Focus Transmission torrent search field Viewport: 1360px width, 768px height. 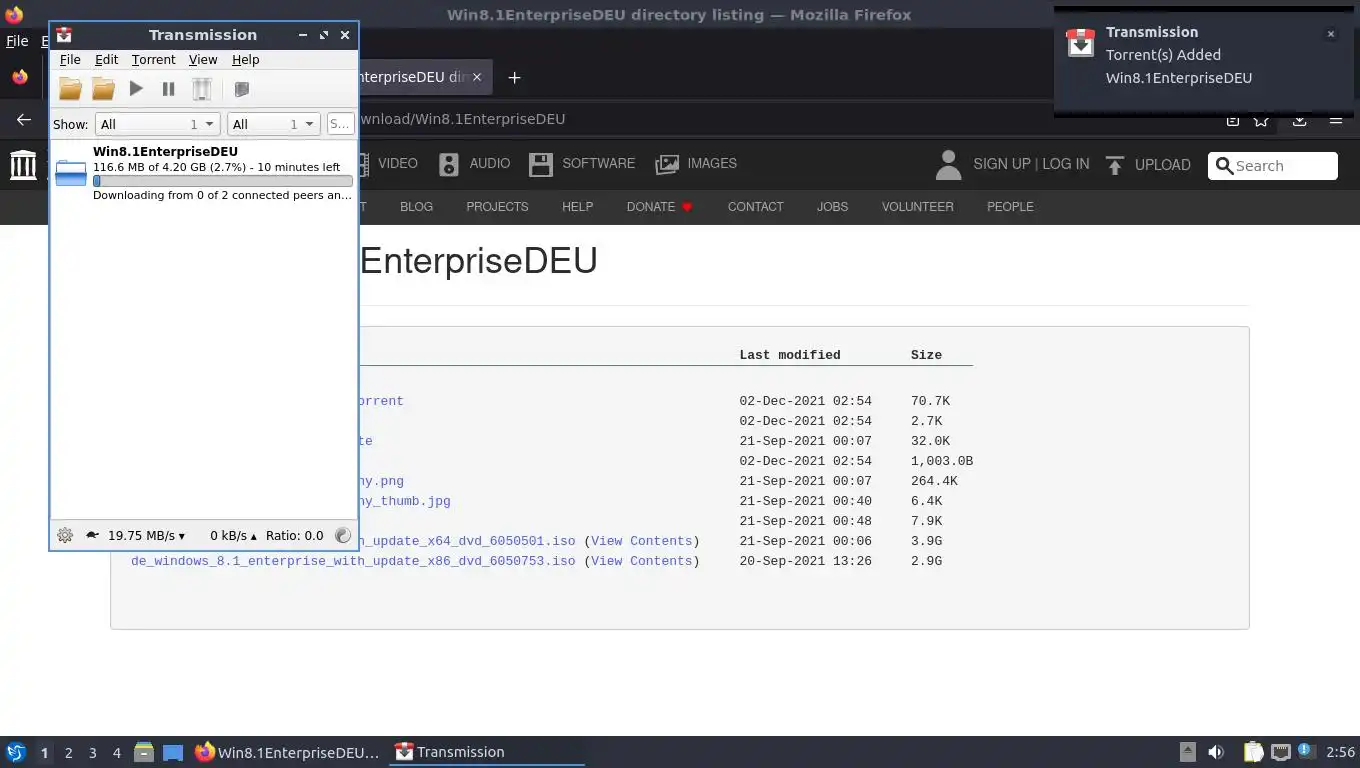pos(340,124)
